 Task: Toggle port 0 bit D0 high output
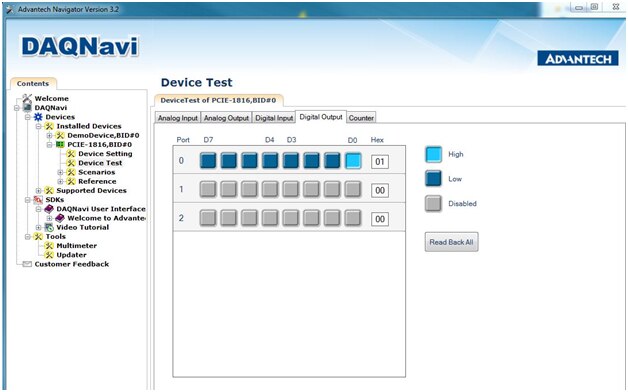[353, 161]
